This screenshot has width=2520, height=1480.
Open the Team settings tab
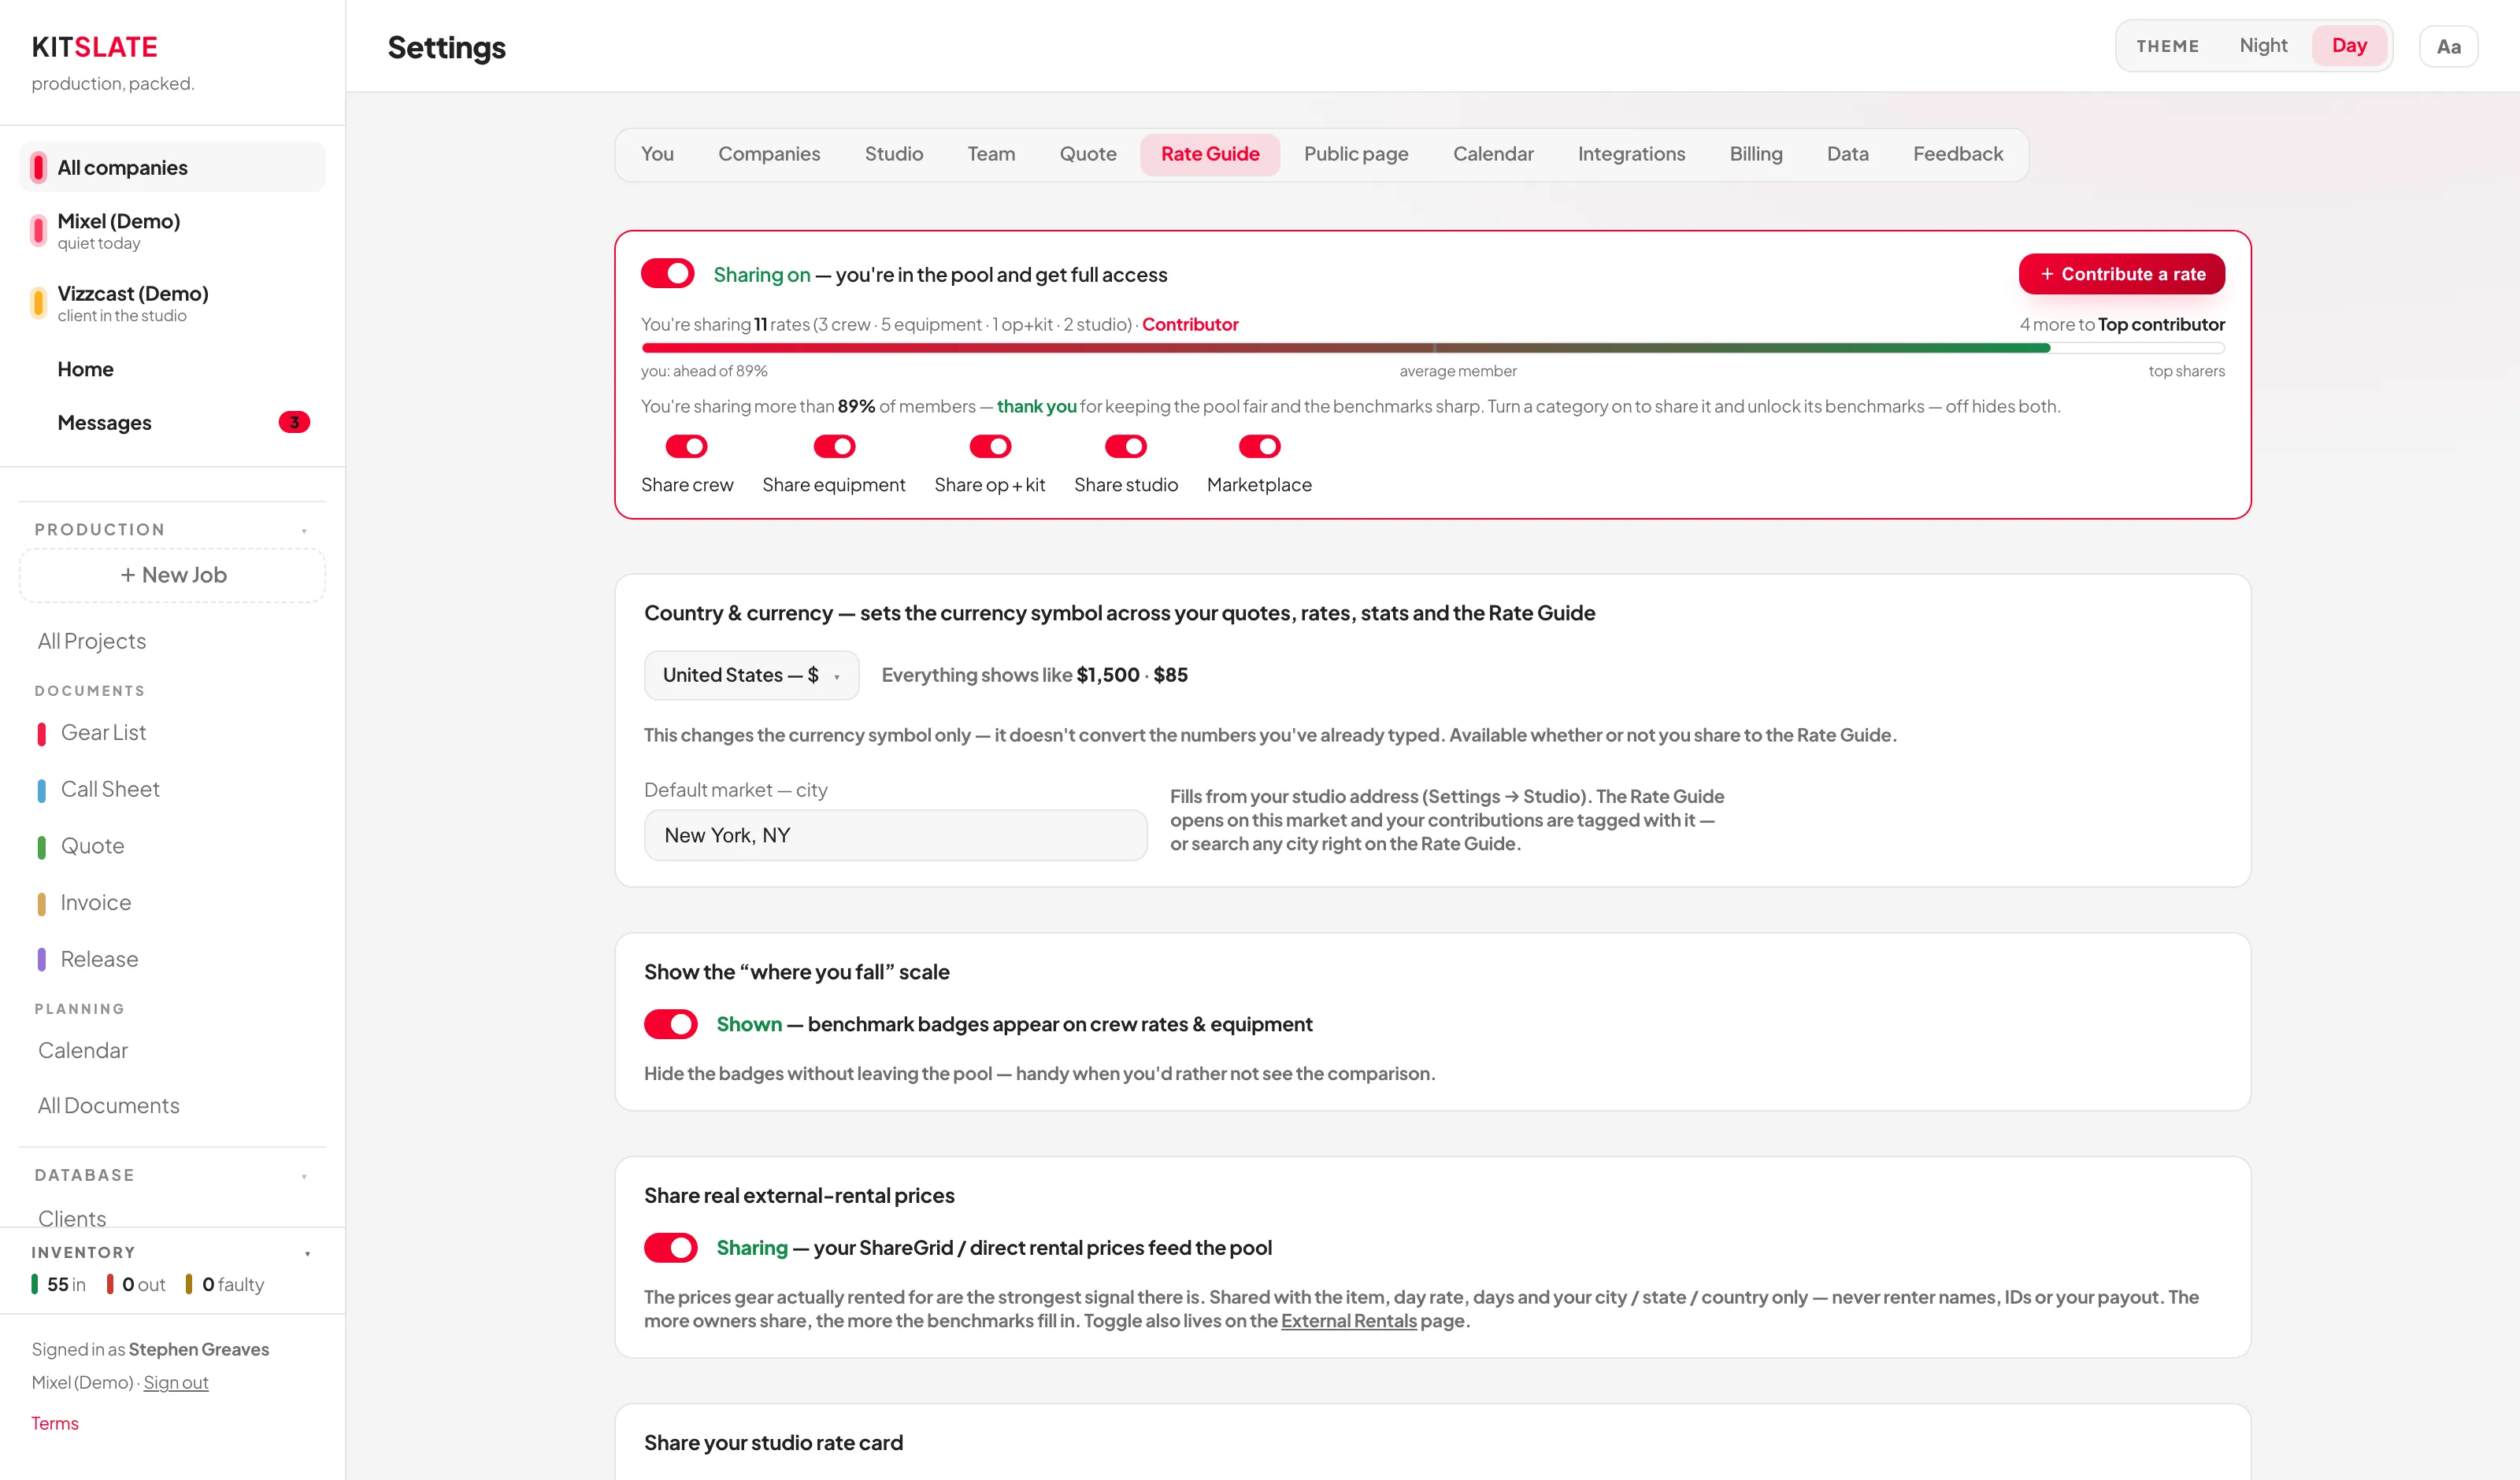point(991,154)
